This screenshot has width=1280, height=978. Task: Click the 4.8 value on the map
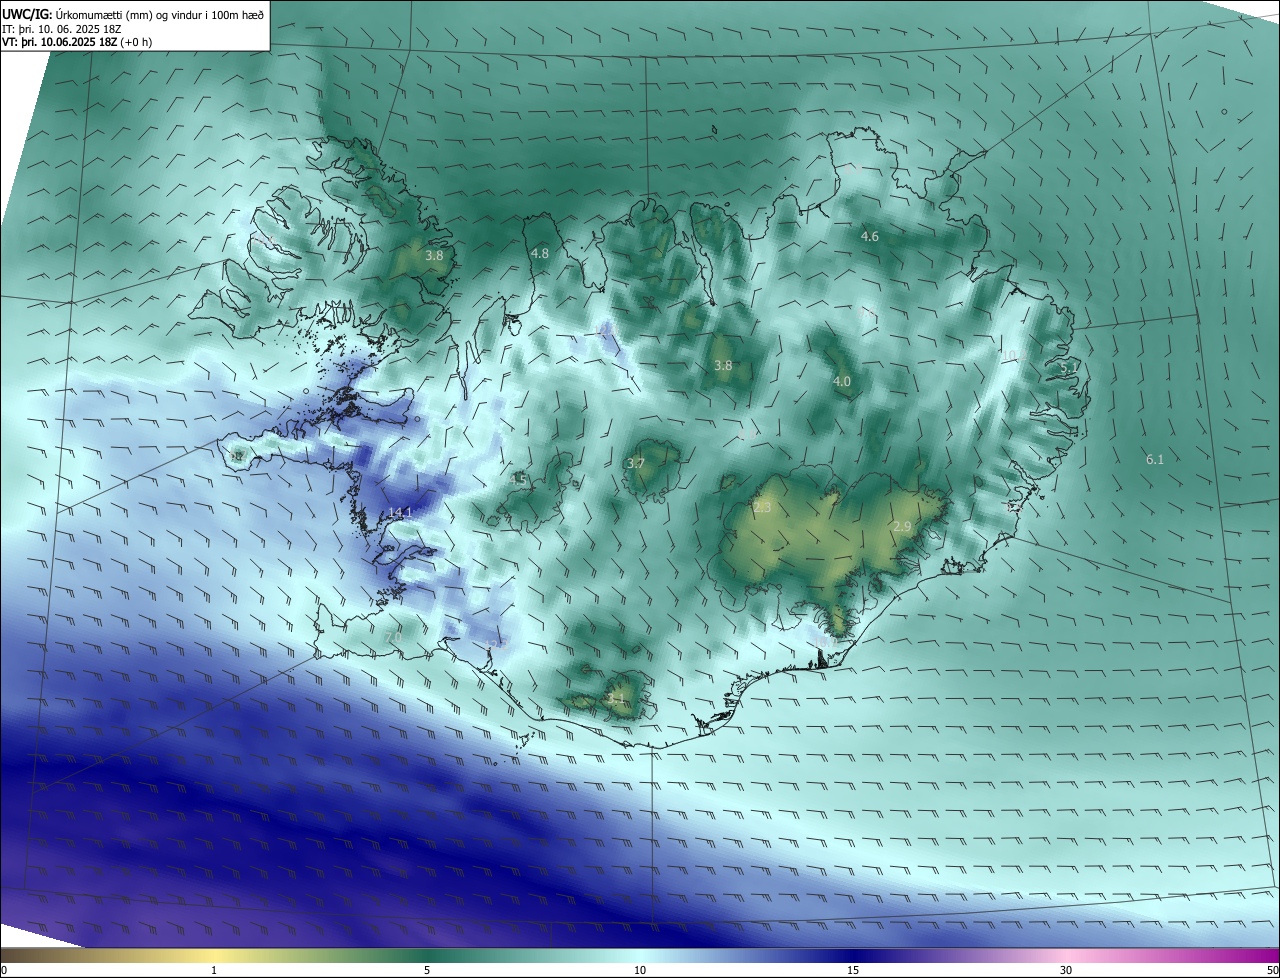tap(540, 253)
